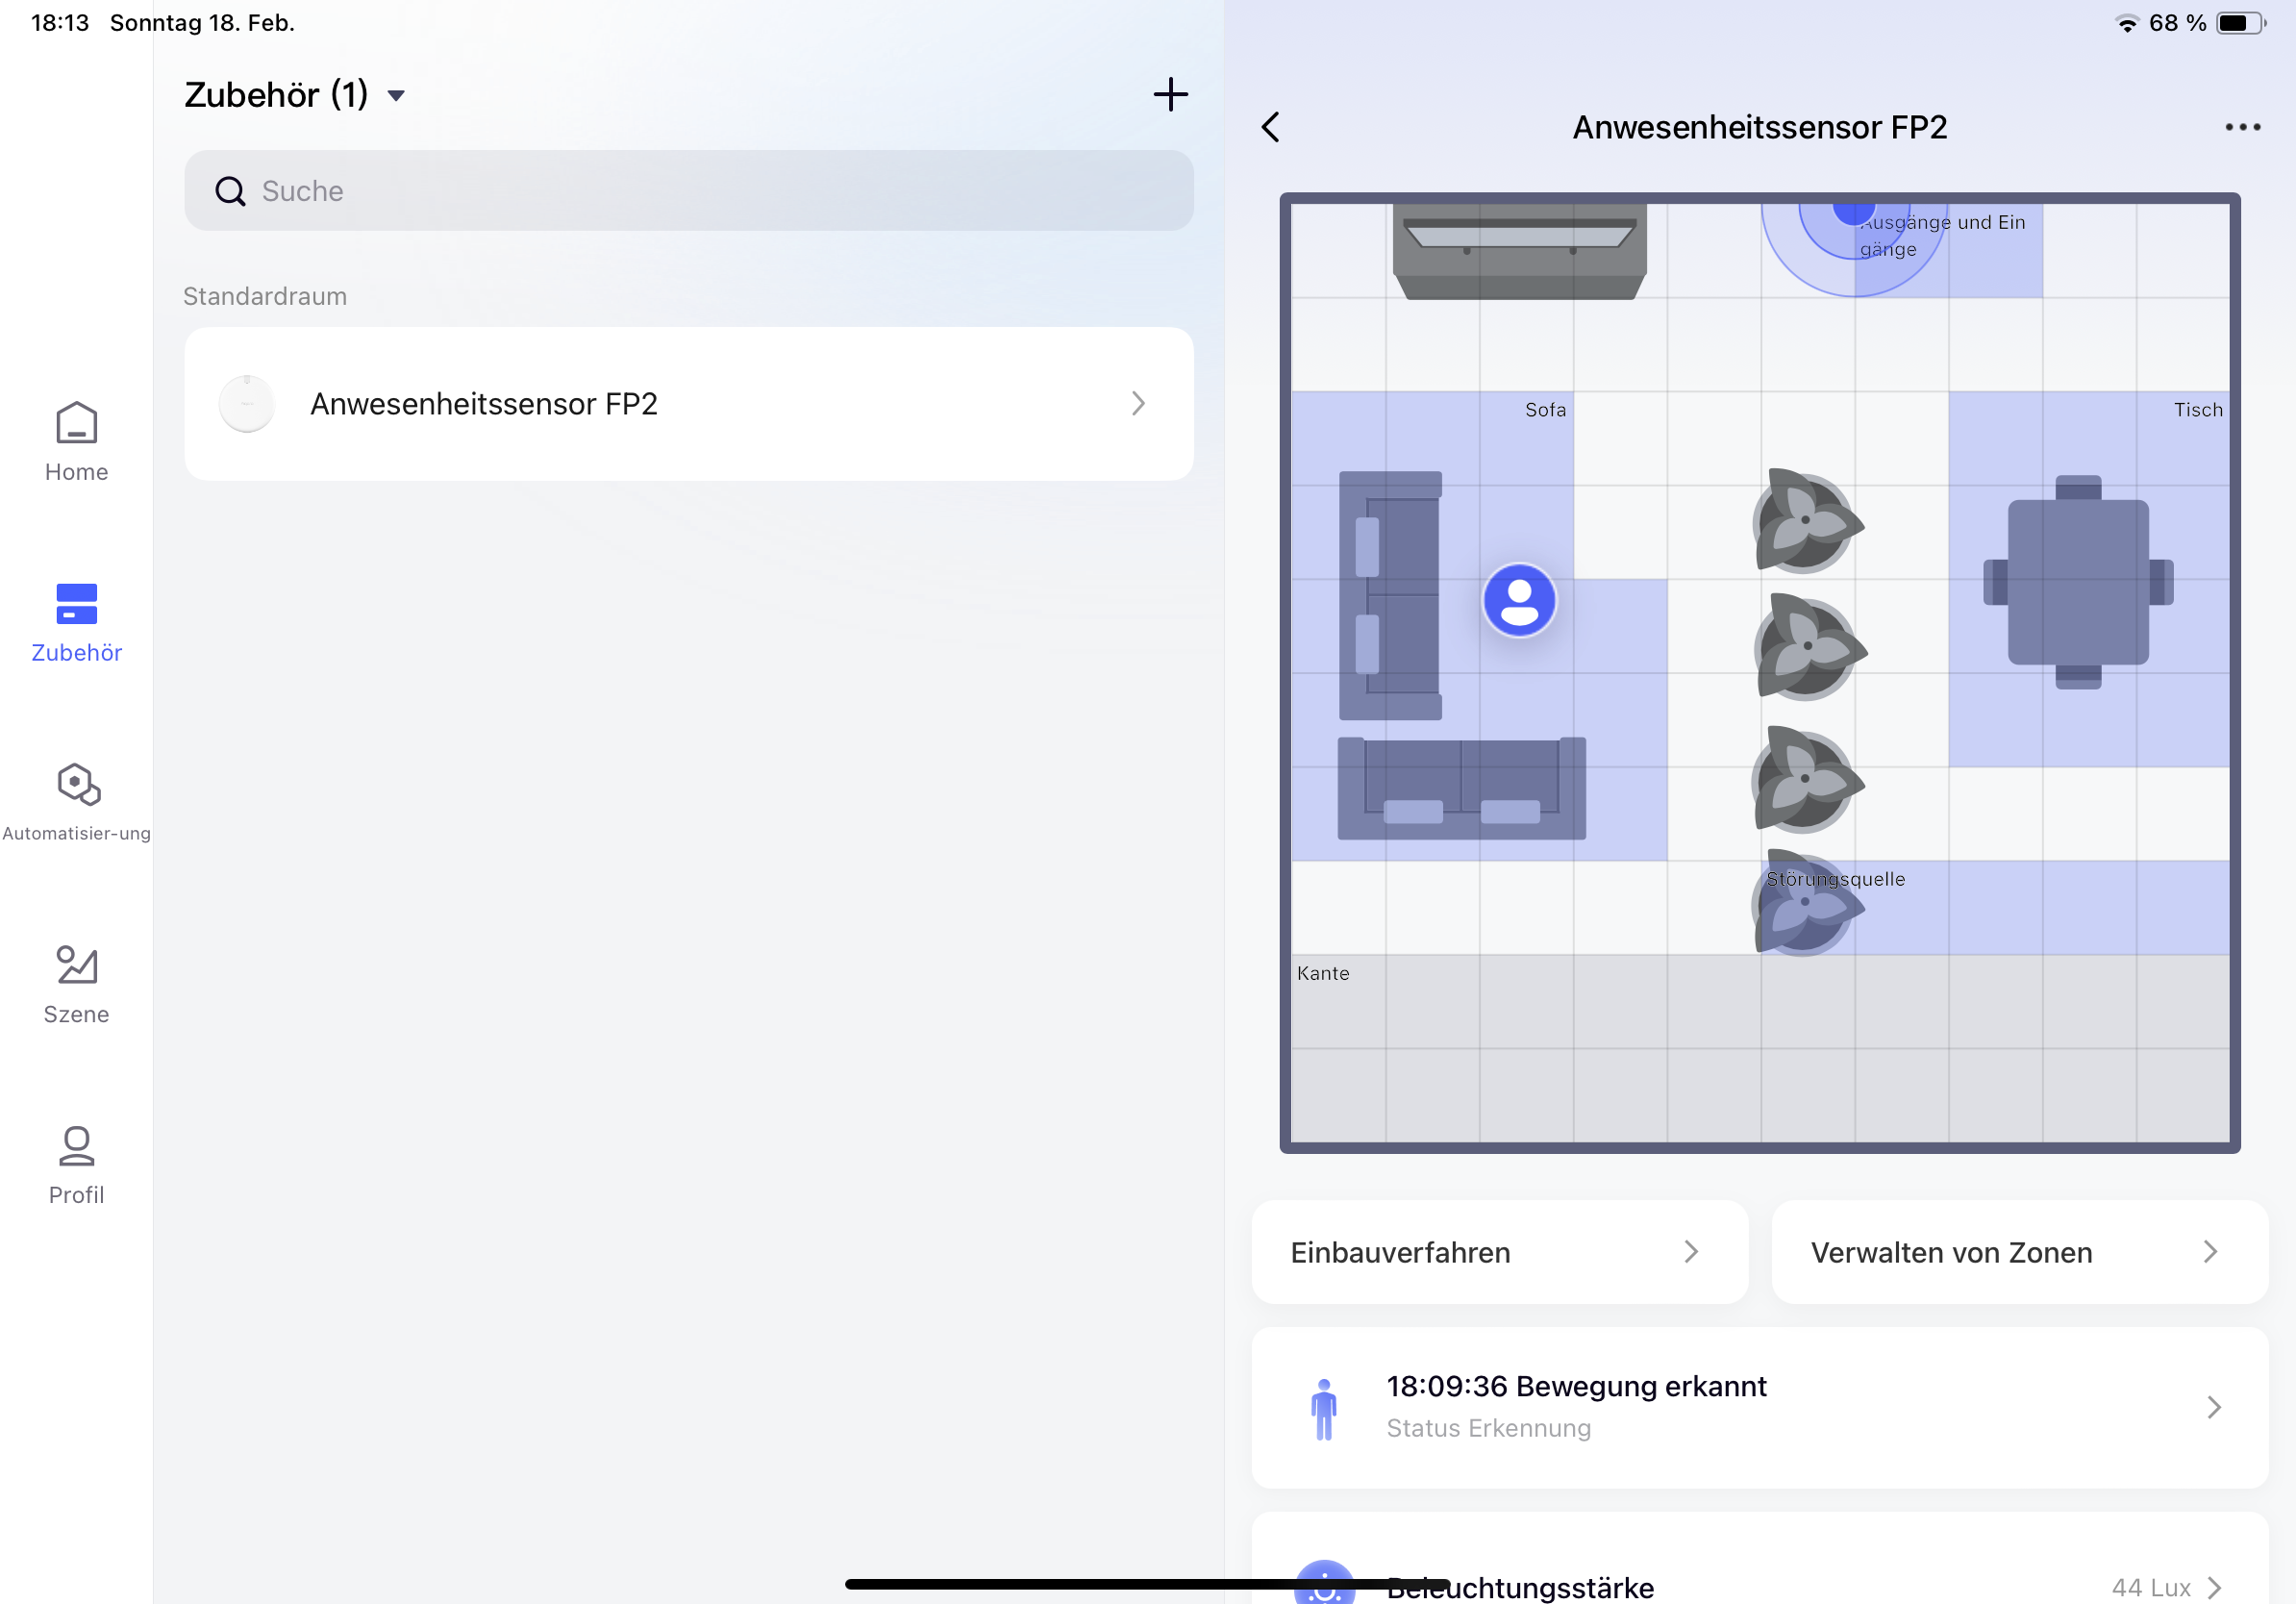Click the magnifier search icon
The height and width of the screenshot is (1604, 2296).
click(x=230, y=191)
